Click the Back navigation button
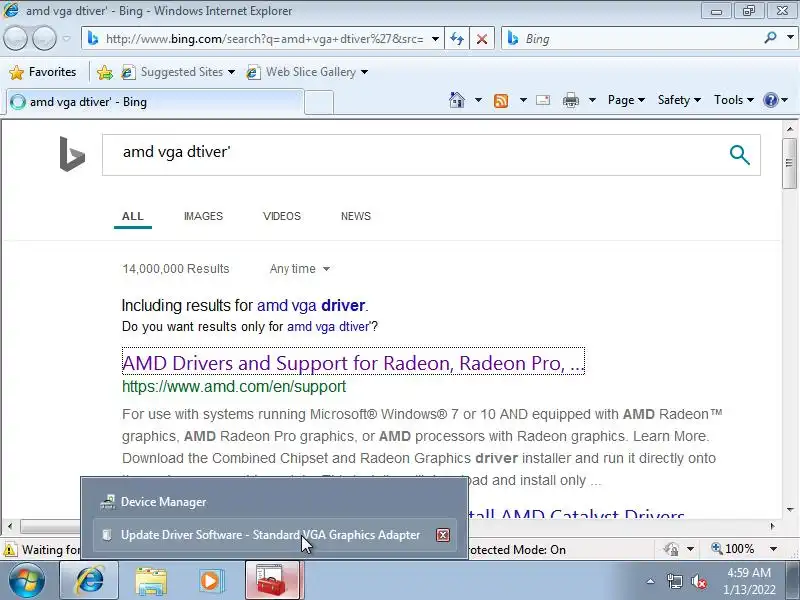The height and width of the screenshot is (600, 800). [15, 38]
